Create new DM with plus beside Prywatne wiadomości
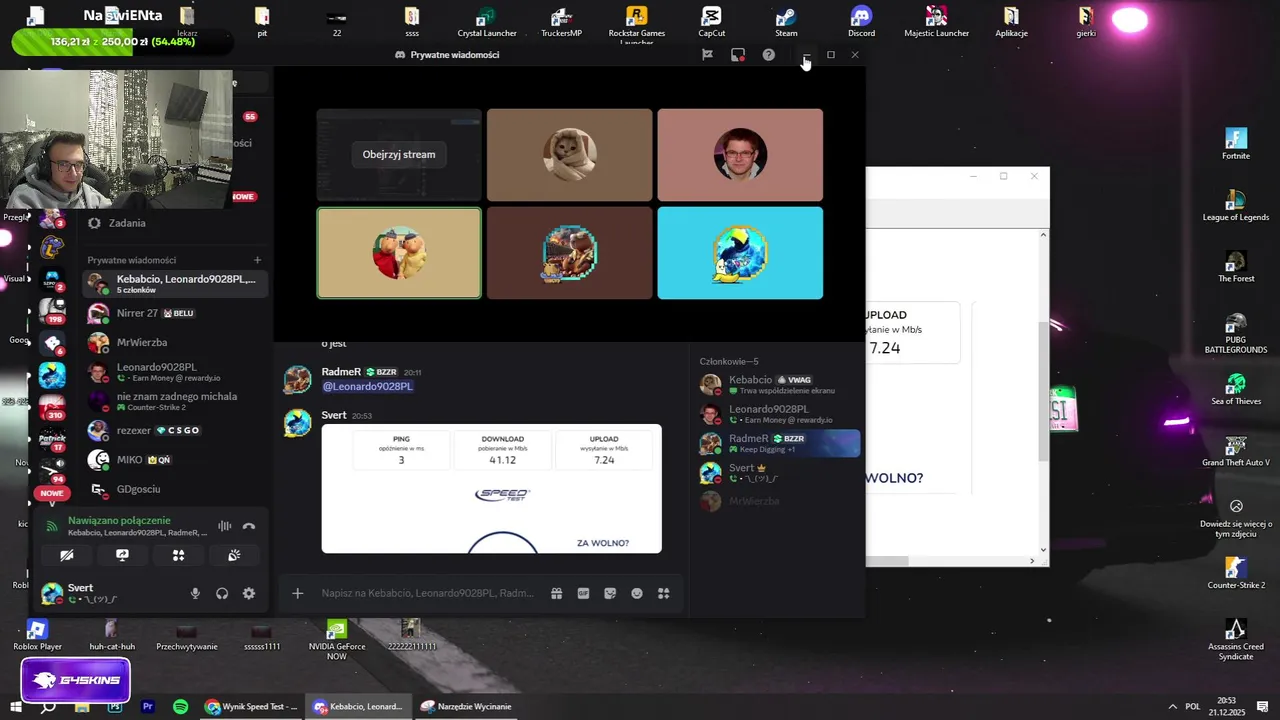The width and height of the screenshot is (1280, 720). (257, 260)
